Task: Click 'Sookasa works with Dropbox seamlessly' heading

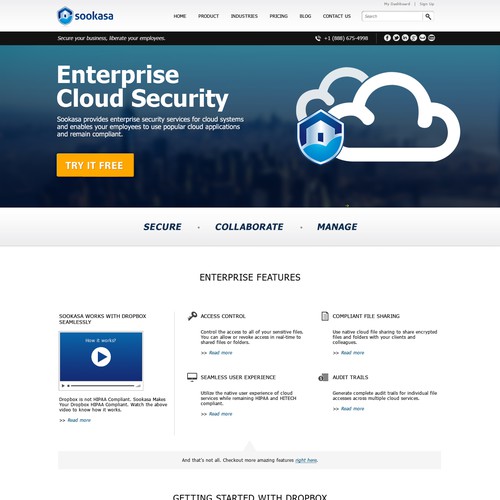Action: pos(103,319)
